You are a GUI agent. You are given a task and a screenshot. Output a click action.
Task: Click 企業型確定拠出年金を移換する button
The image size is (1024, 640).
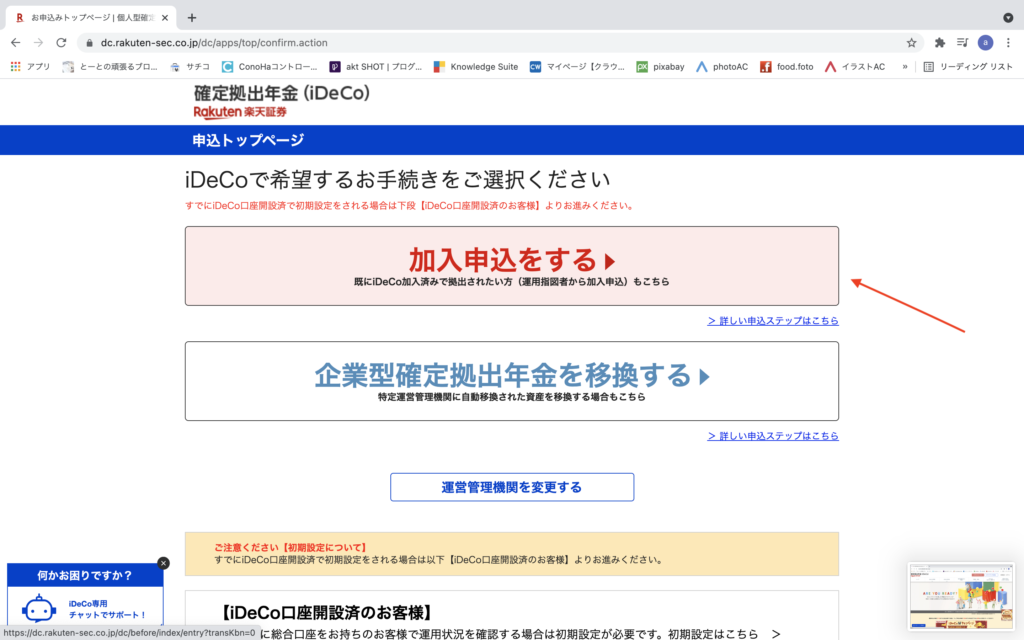click(x=511, y=381)
